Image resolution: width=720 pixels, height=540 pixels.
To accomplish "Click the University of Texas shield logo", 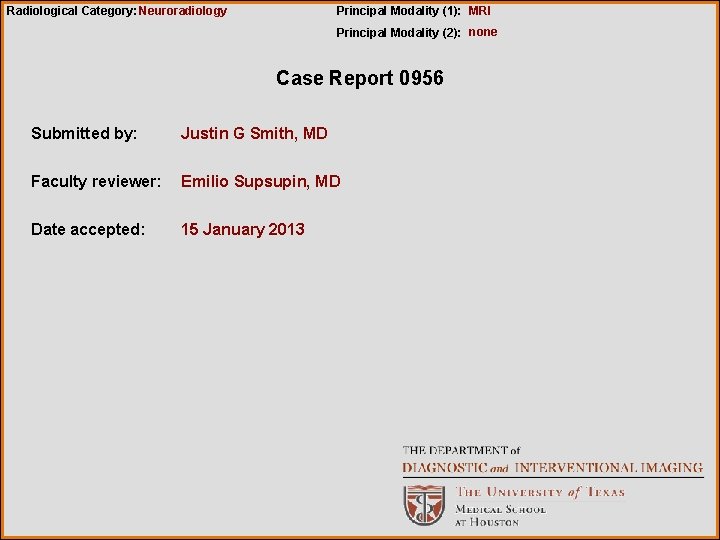I will (x=424, y=505).
